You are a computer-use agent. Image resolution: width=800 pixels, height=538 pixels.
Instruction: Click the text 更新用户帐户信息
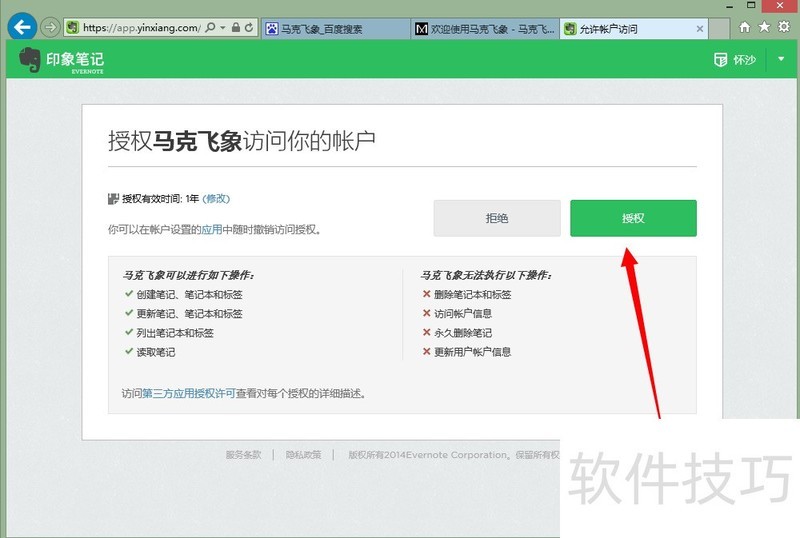tap(472, 352)
